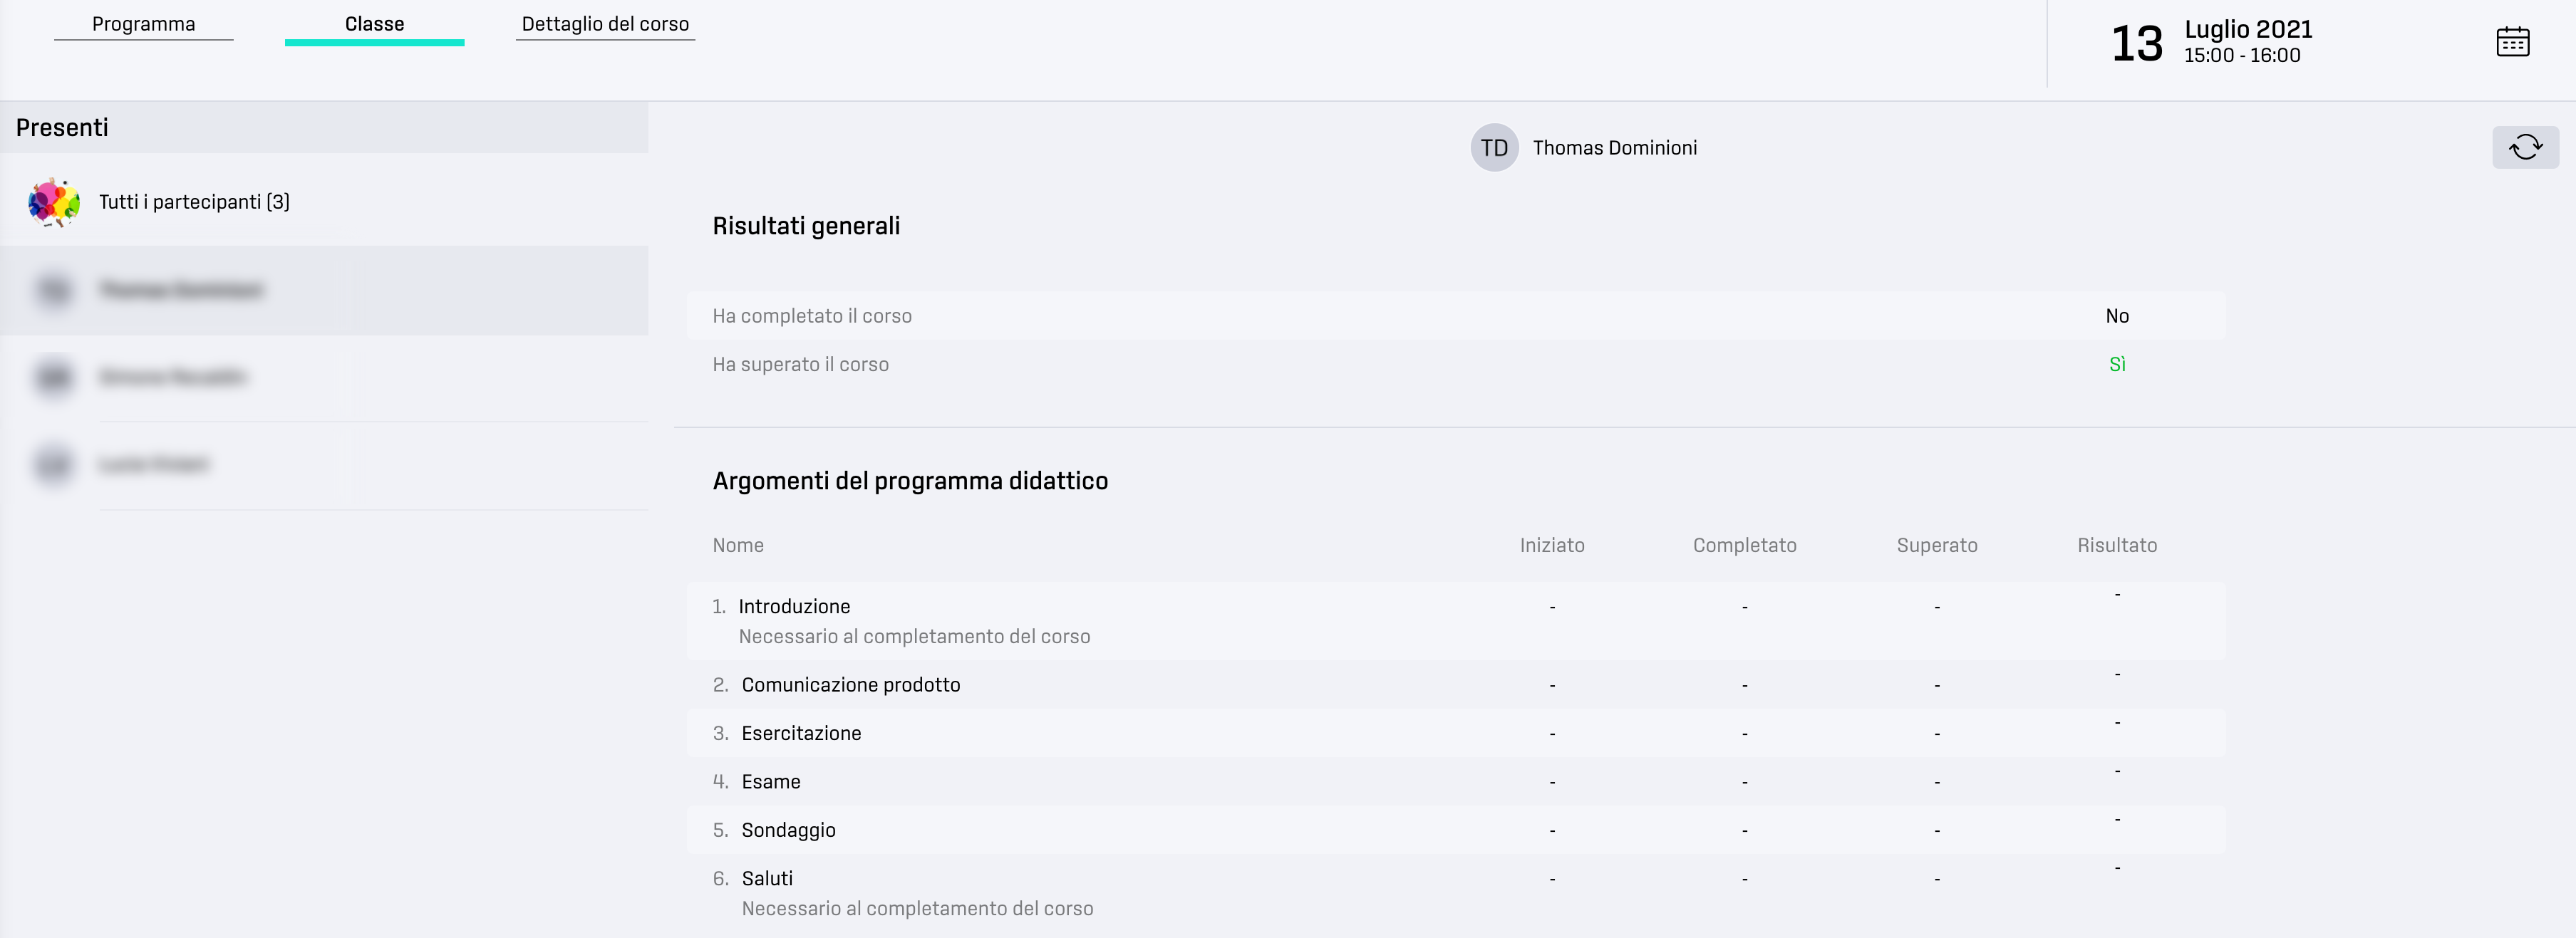Open the Dettaglio del corso tab
This screenshot has height=938, width=2576.
pos(605,24)
